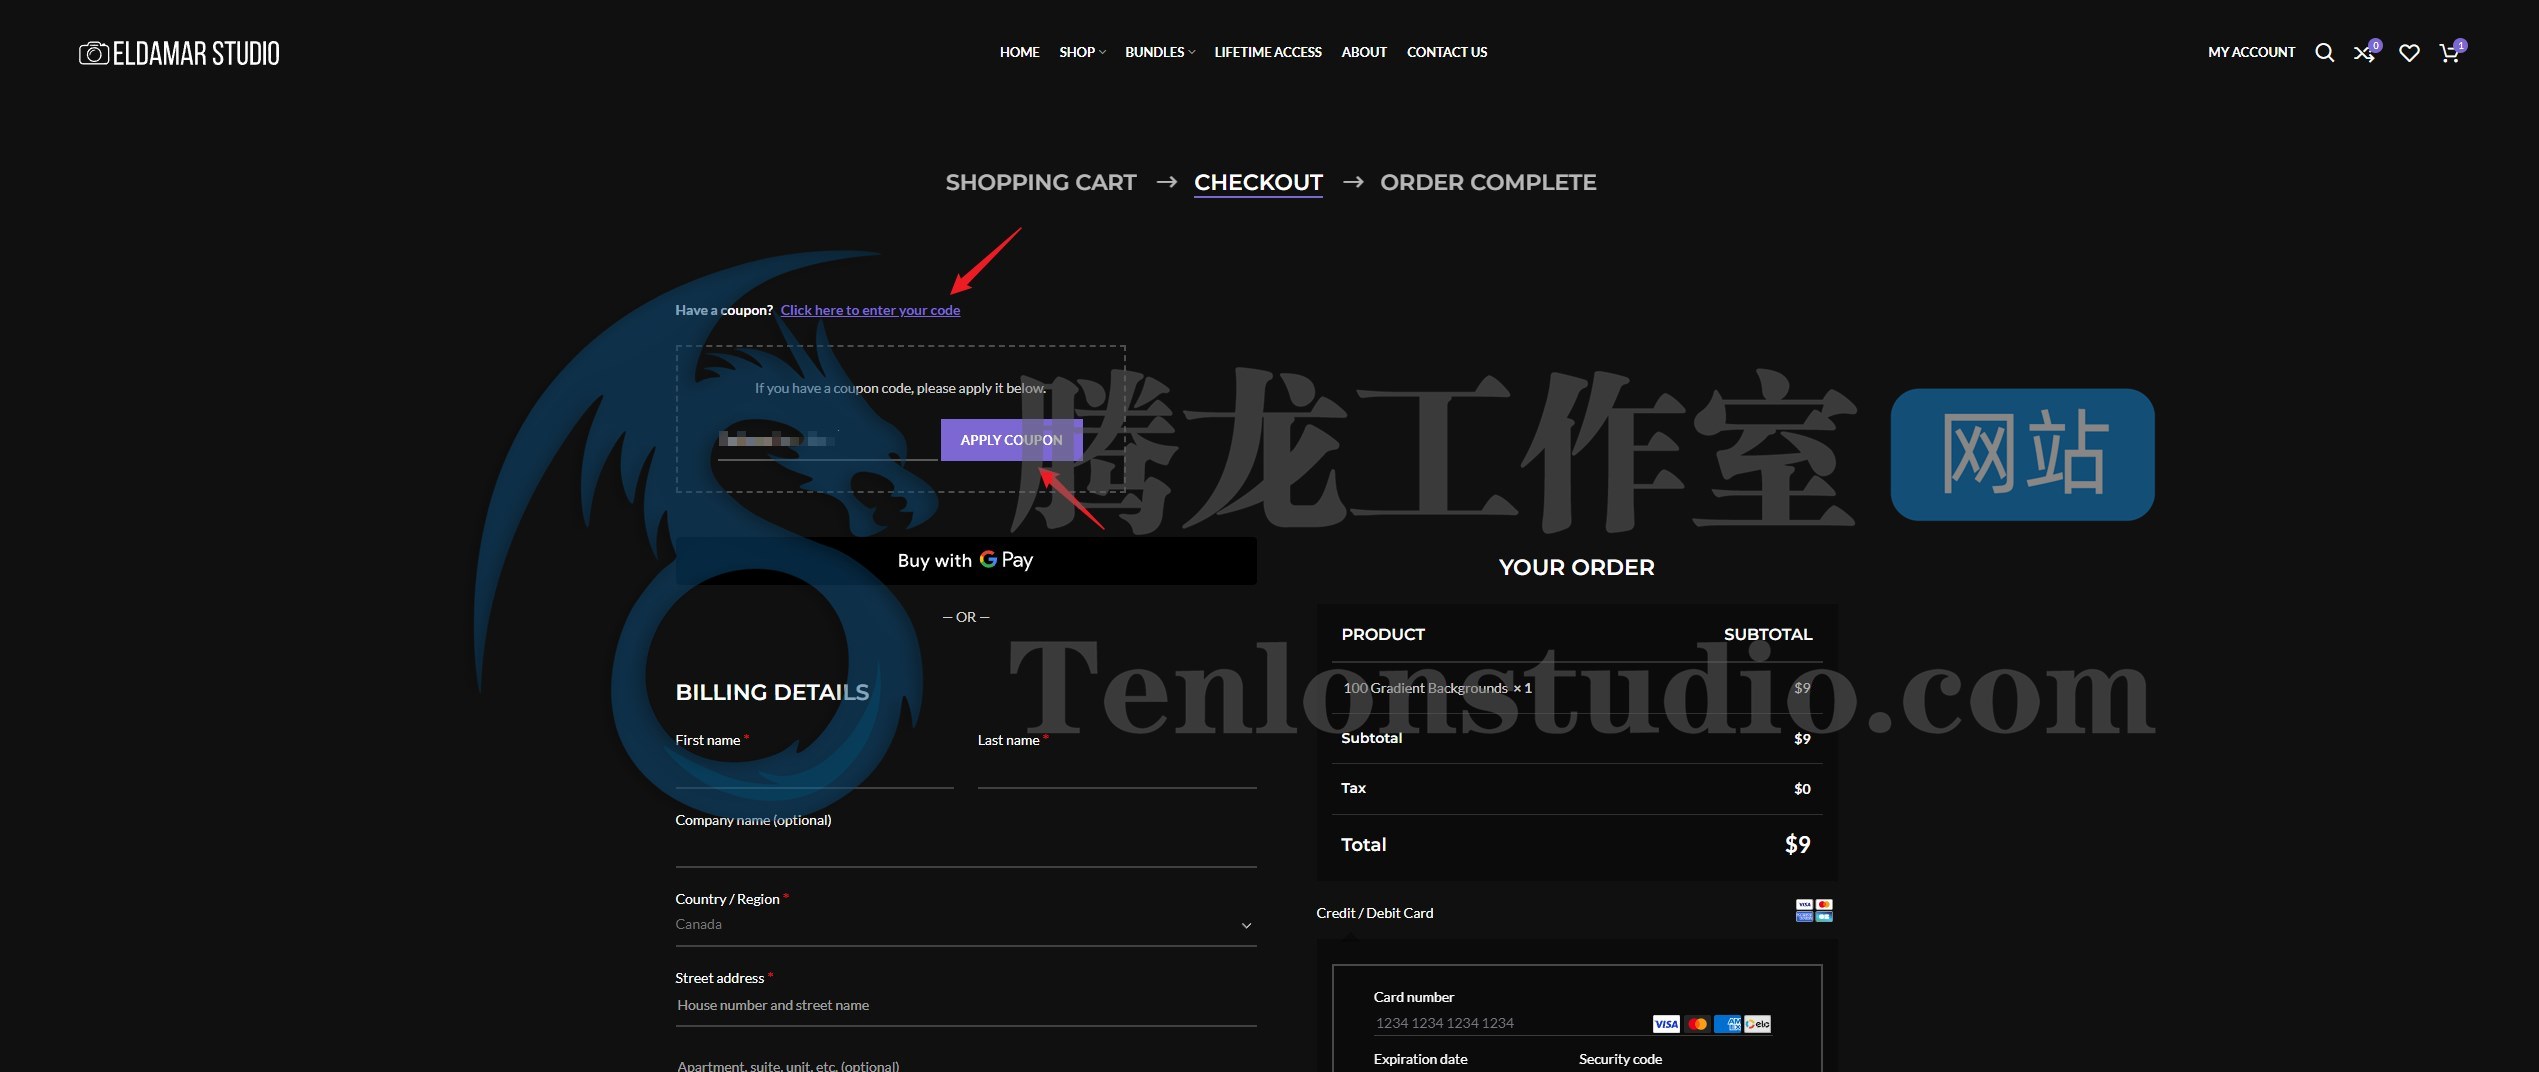Expand the Shop menu dropdown
Viewport: 2539px width, 1072px height.
tap(1082, 52)
